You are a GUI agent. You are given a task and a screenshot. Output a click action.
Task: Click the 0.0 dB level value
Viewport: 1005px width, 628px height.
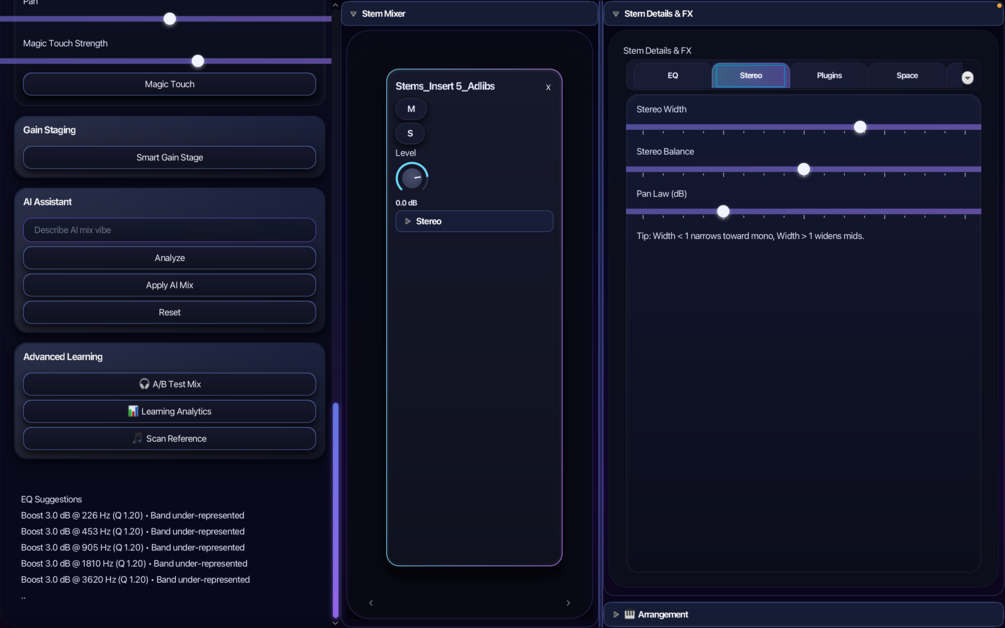coord(406,202)
